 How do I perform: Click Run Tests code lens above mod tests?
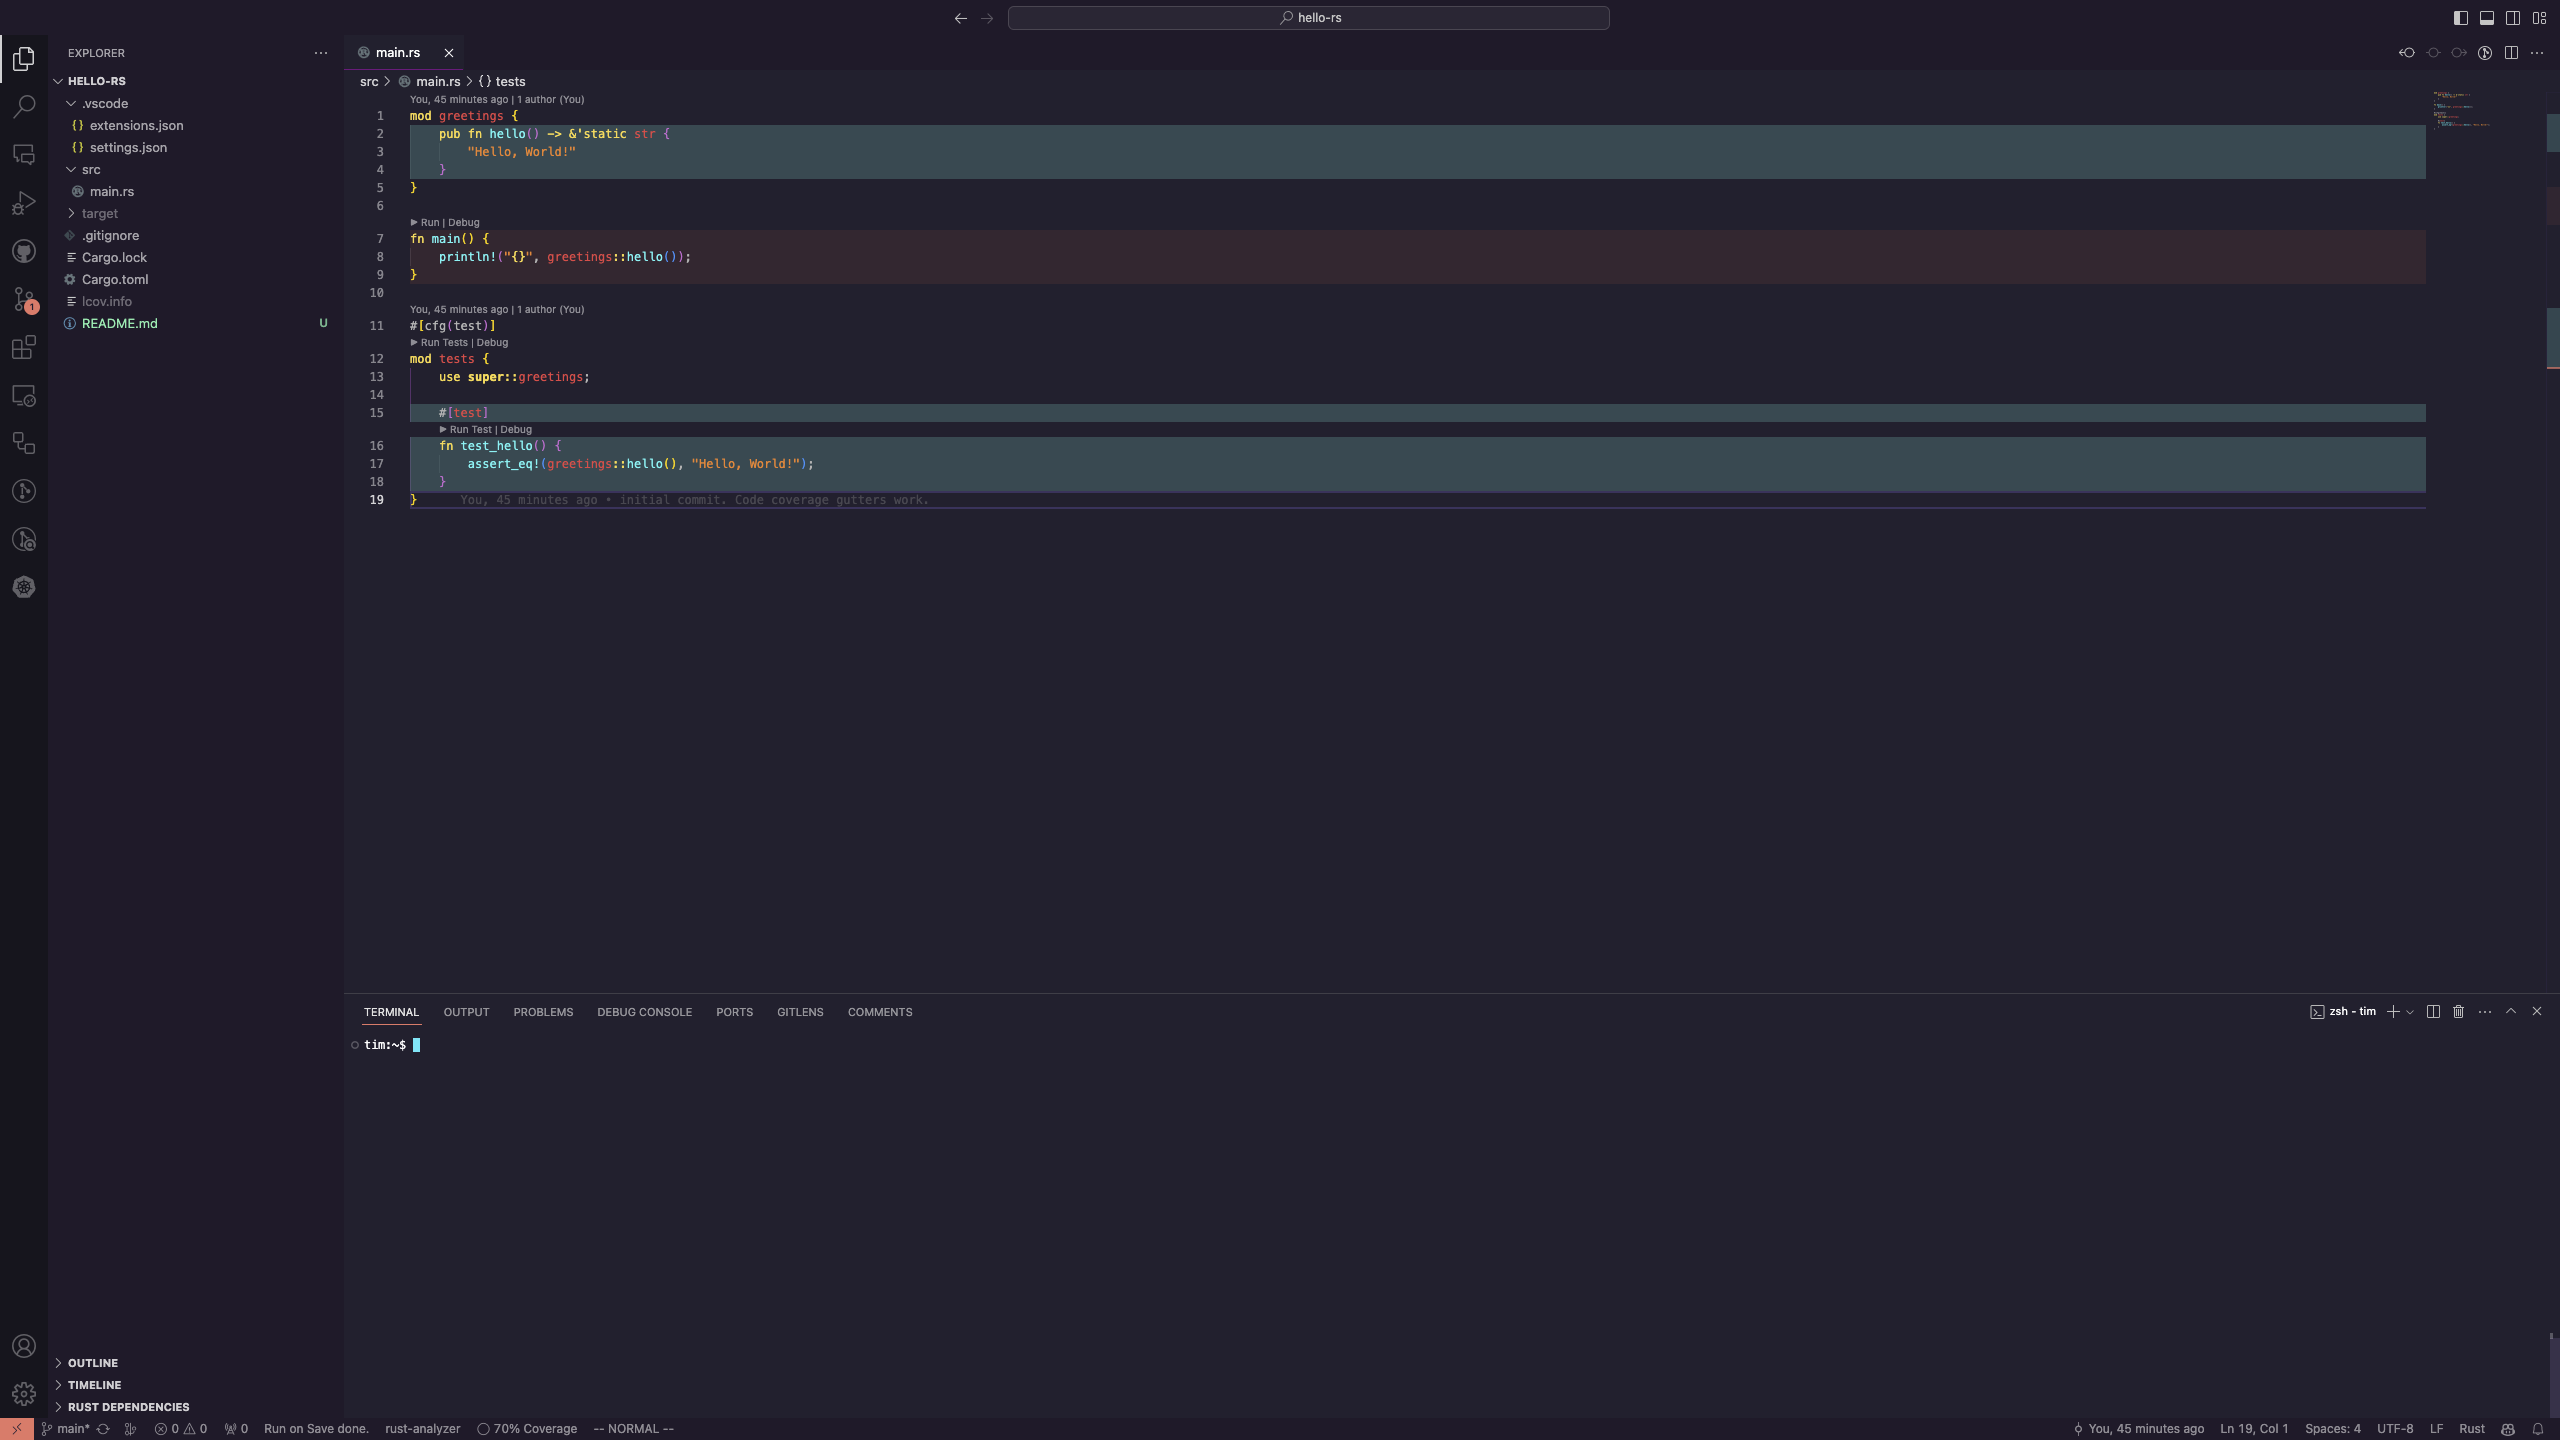tap(443, 342)
